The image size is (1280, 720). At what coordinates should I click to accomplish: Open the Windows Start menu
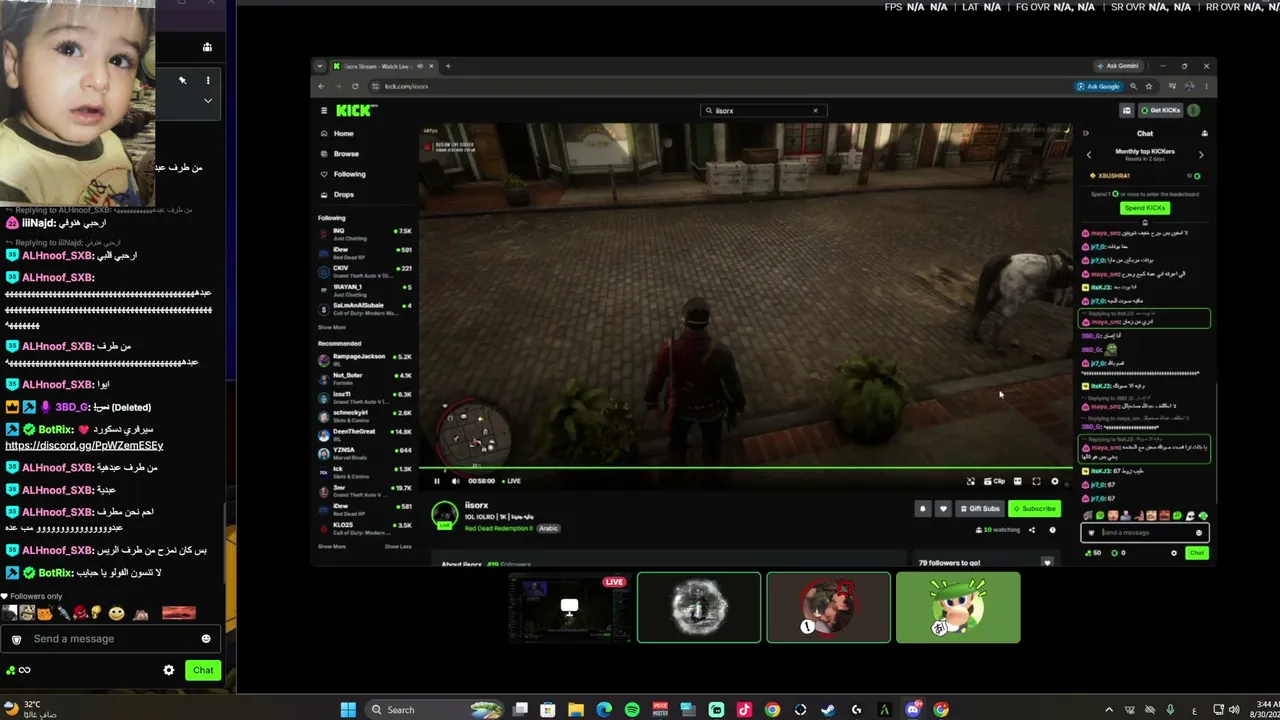click(348, 710)
